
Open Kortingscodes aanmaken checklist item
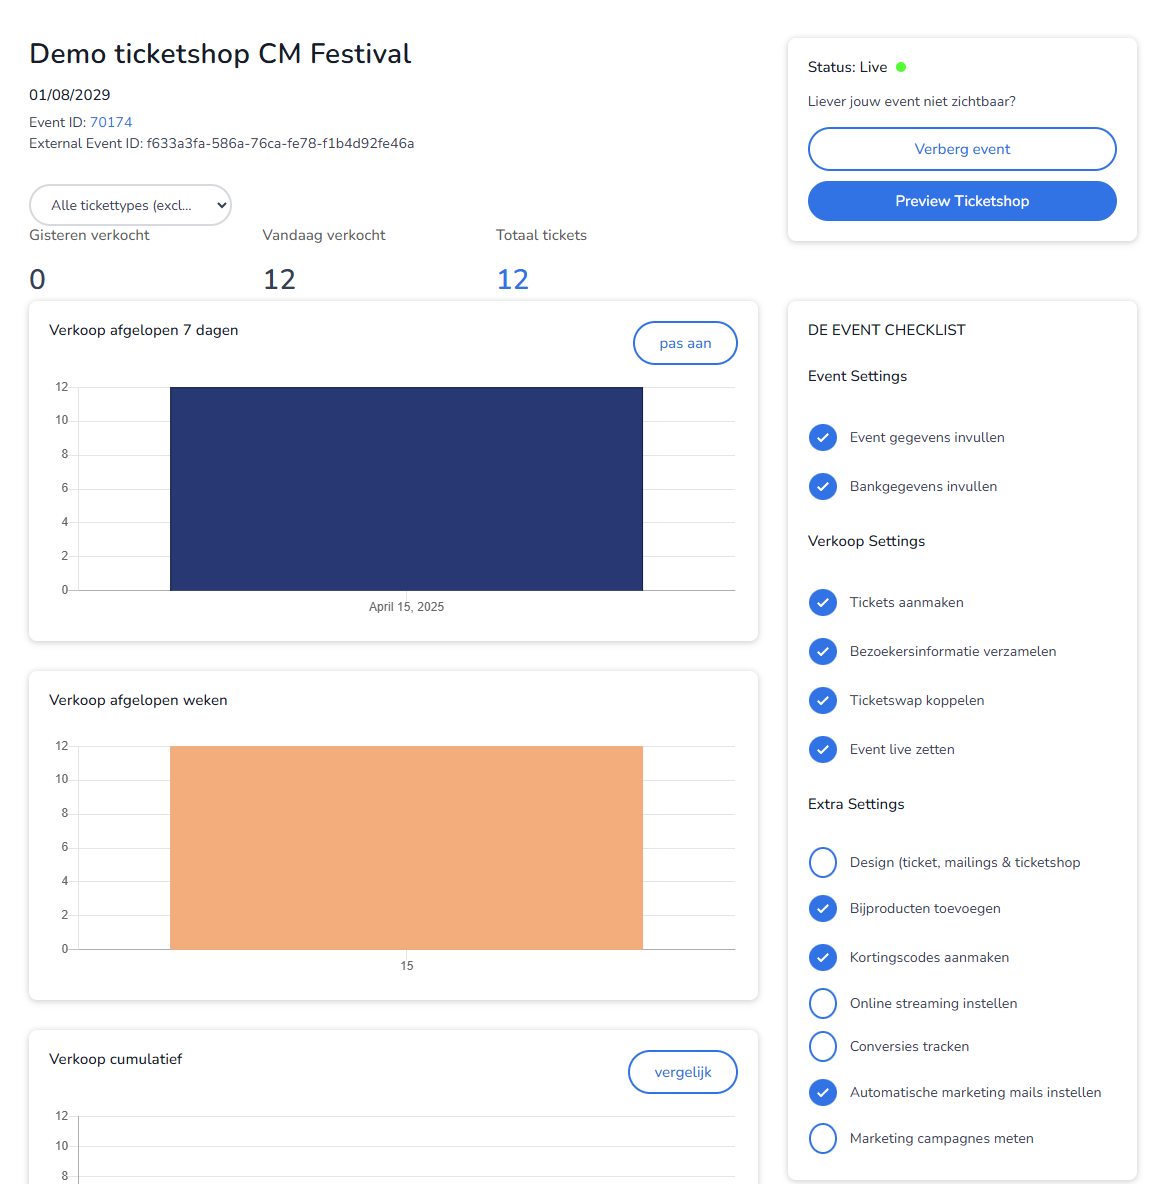point(929,958)
